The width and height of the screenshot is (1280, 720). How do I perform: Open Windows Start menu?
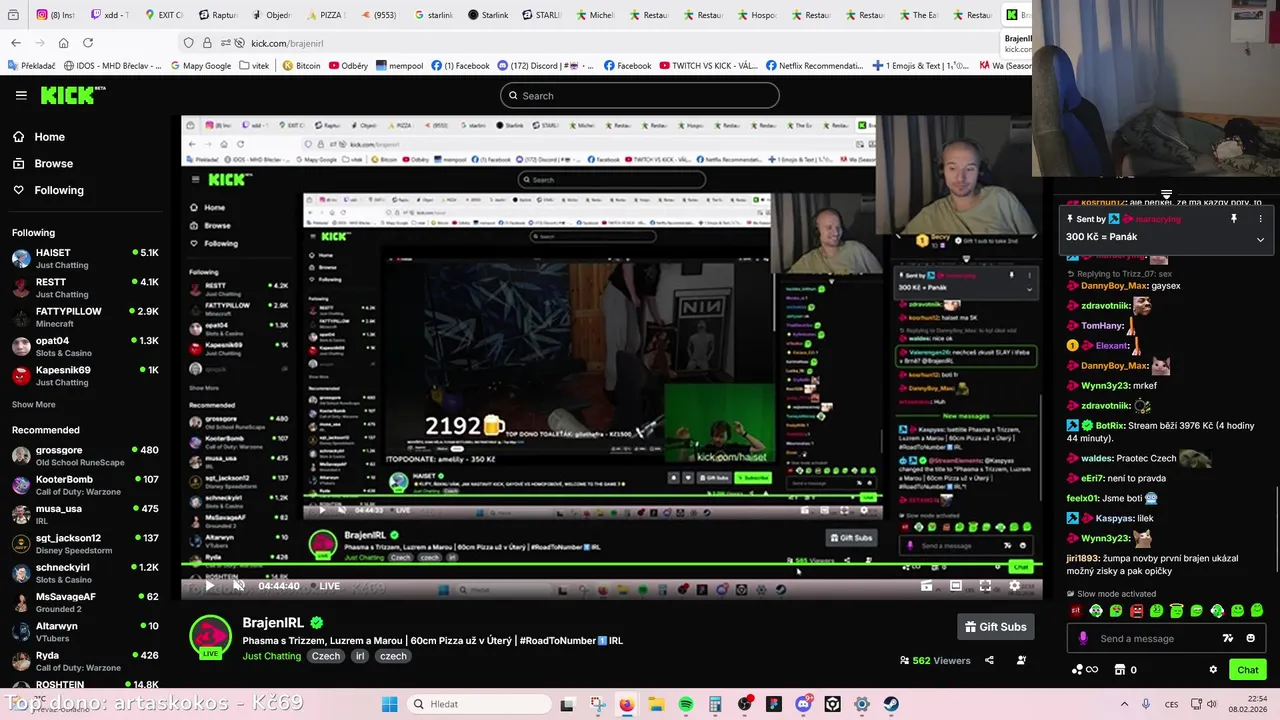pos(389,704)
